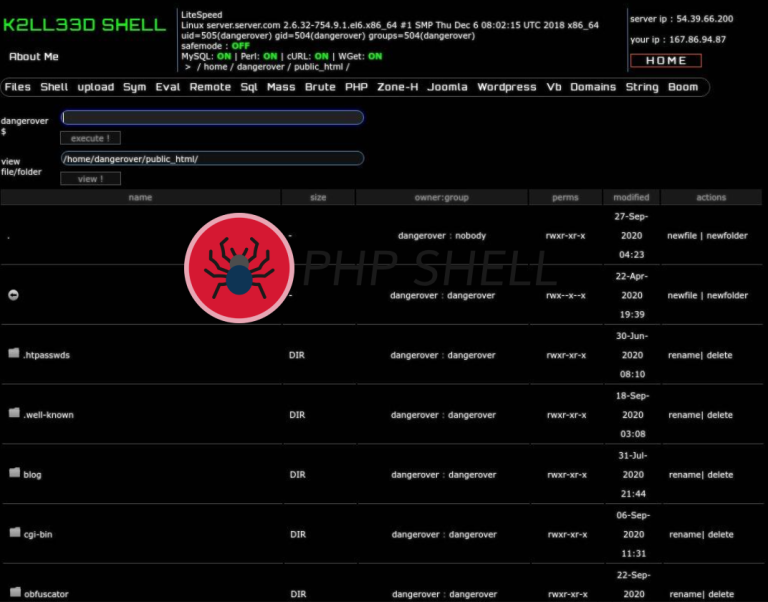Select the Files menu item
Screen dimensions: 768x602
[18, 87]
